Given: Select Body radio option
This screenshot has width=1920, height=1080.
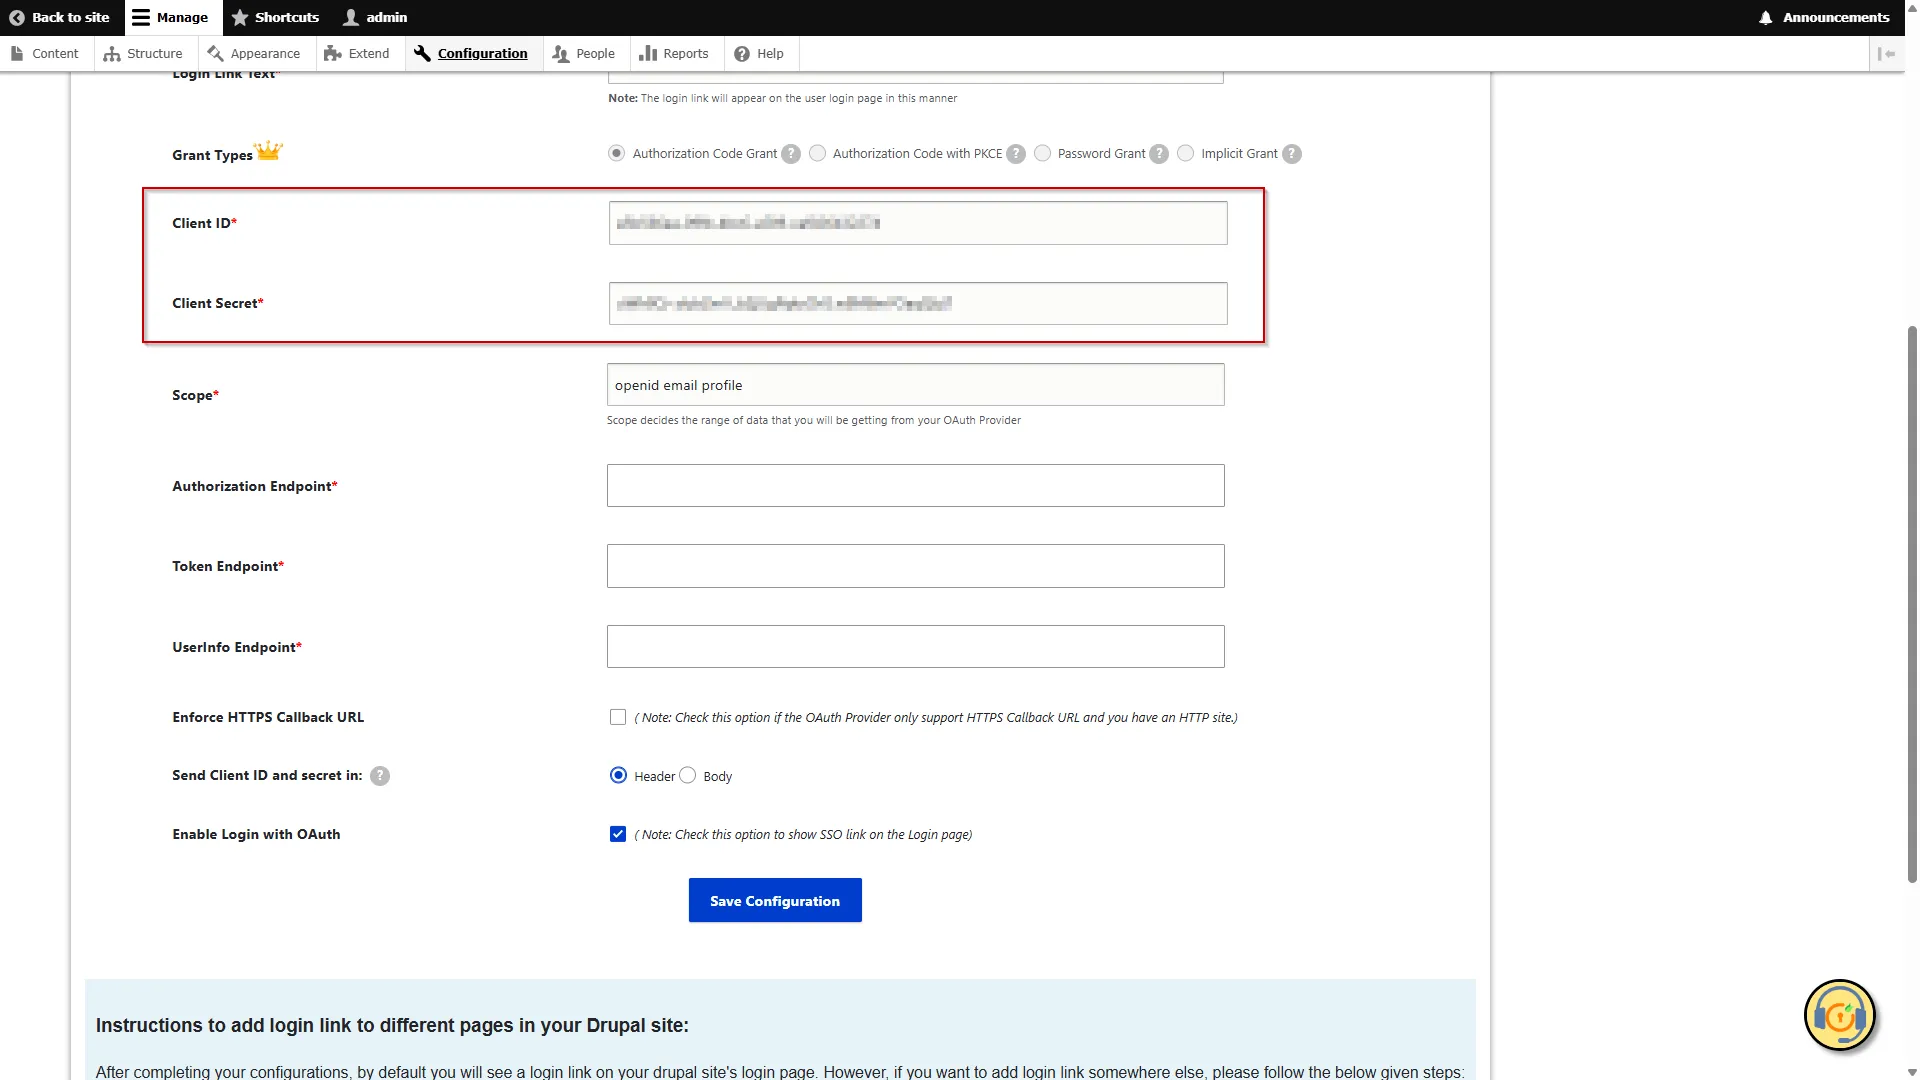Looking at the screenshot, I should pos(688,775).
